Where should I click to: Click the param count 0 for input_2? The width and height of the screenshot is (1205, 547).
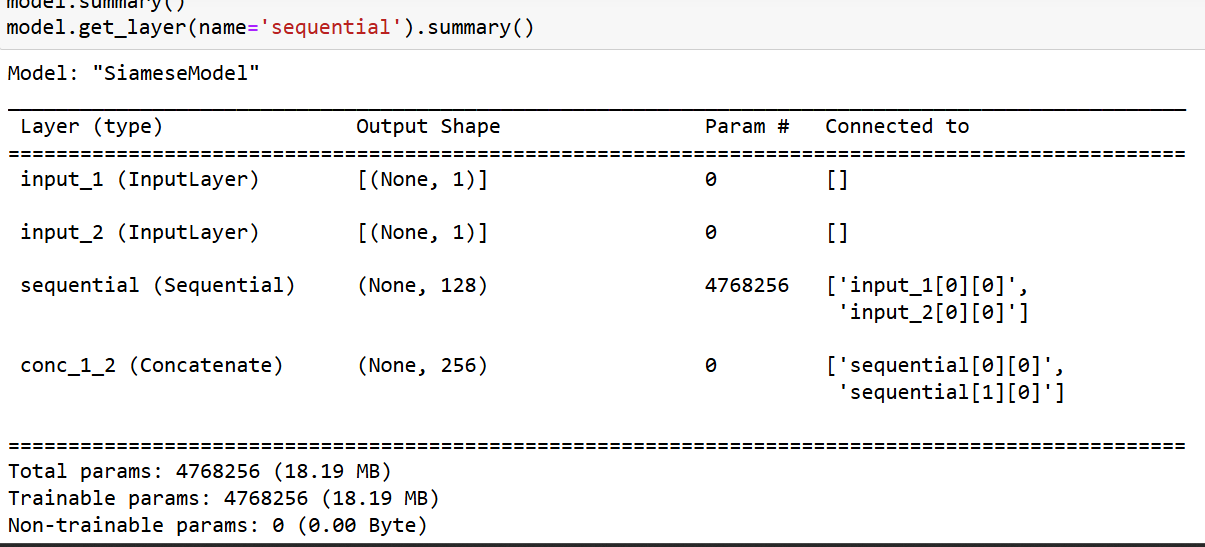click(x=711, y=233)
